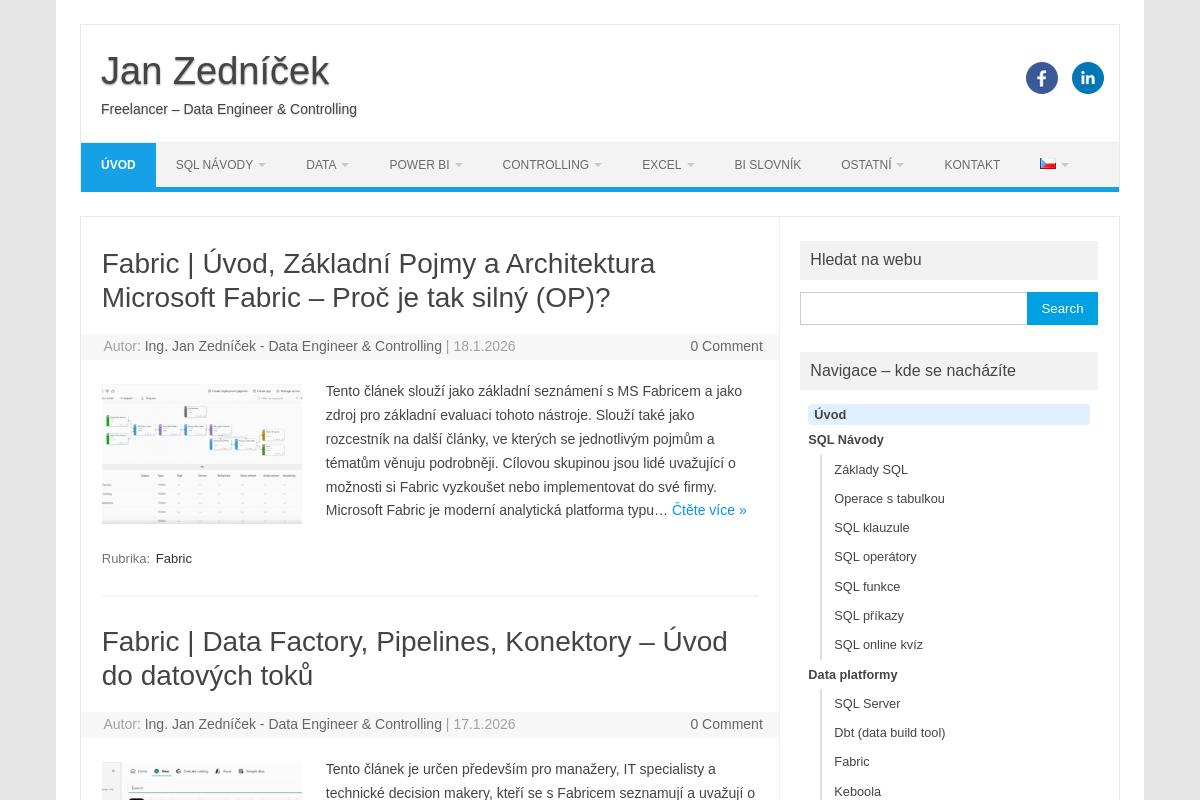1200x800 pixels.
Task: Open SQL online kvíz in sidebar
Action: [x=878, y=644]
